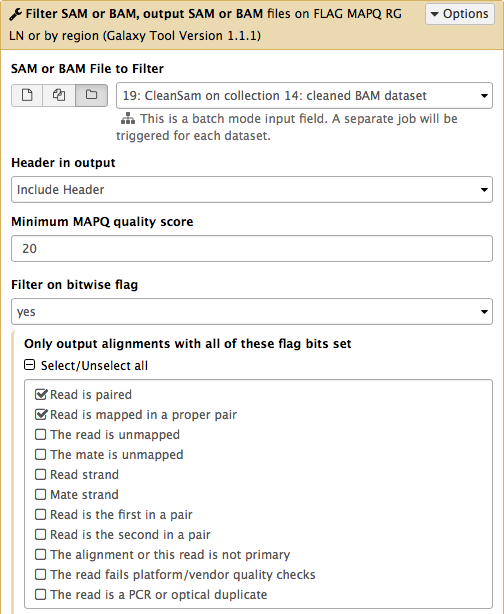504x614 pixels.
Task: Click the wrench tool icon in header
Action: [16, 15]
